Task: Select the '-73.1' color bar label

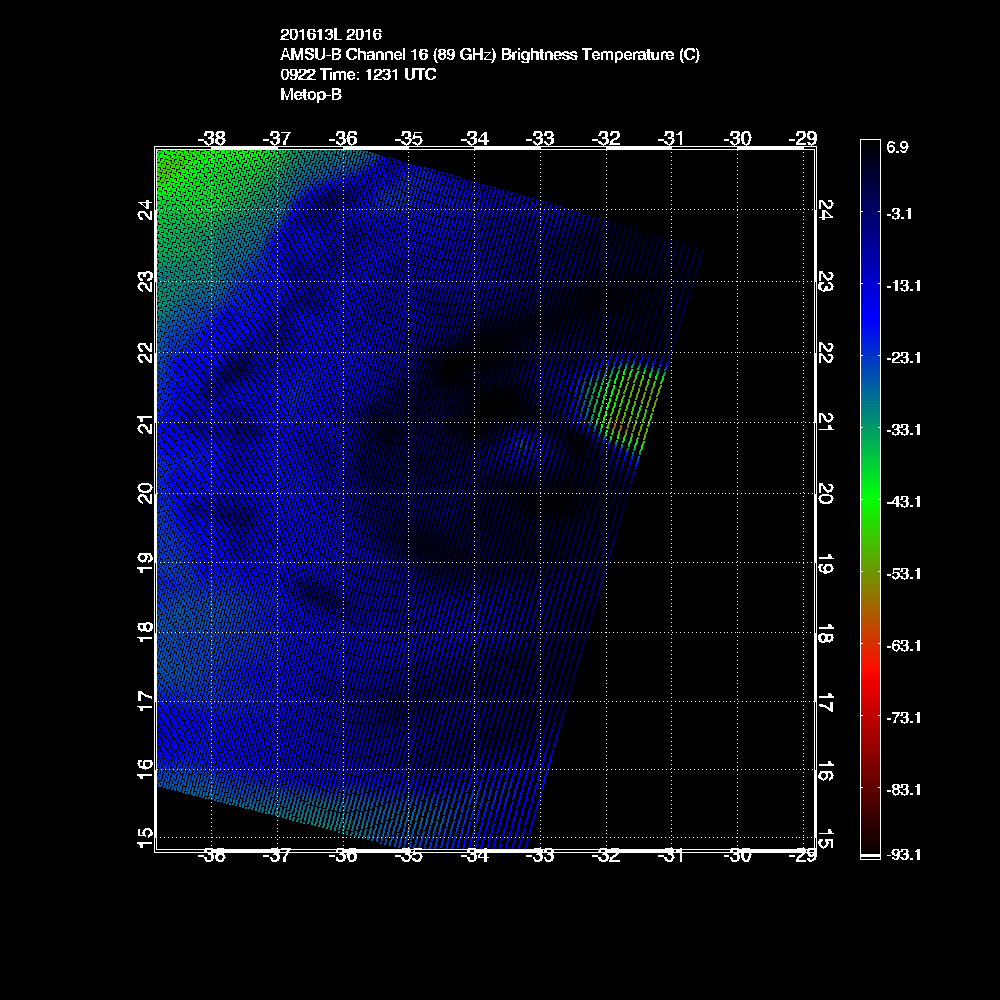Action: tap(903, 718)
